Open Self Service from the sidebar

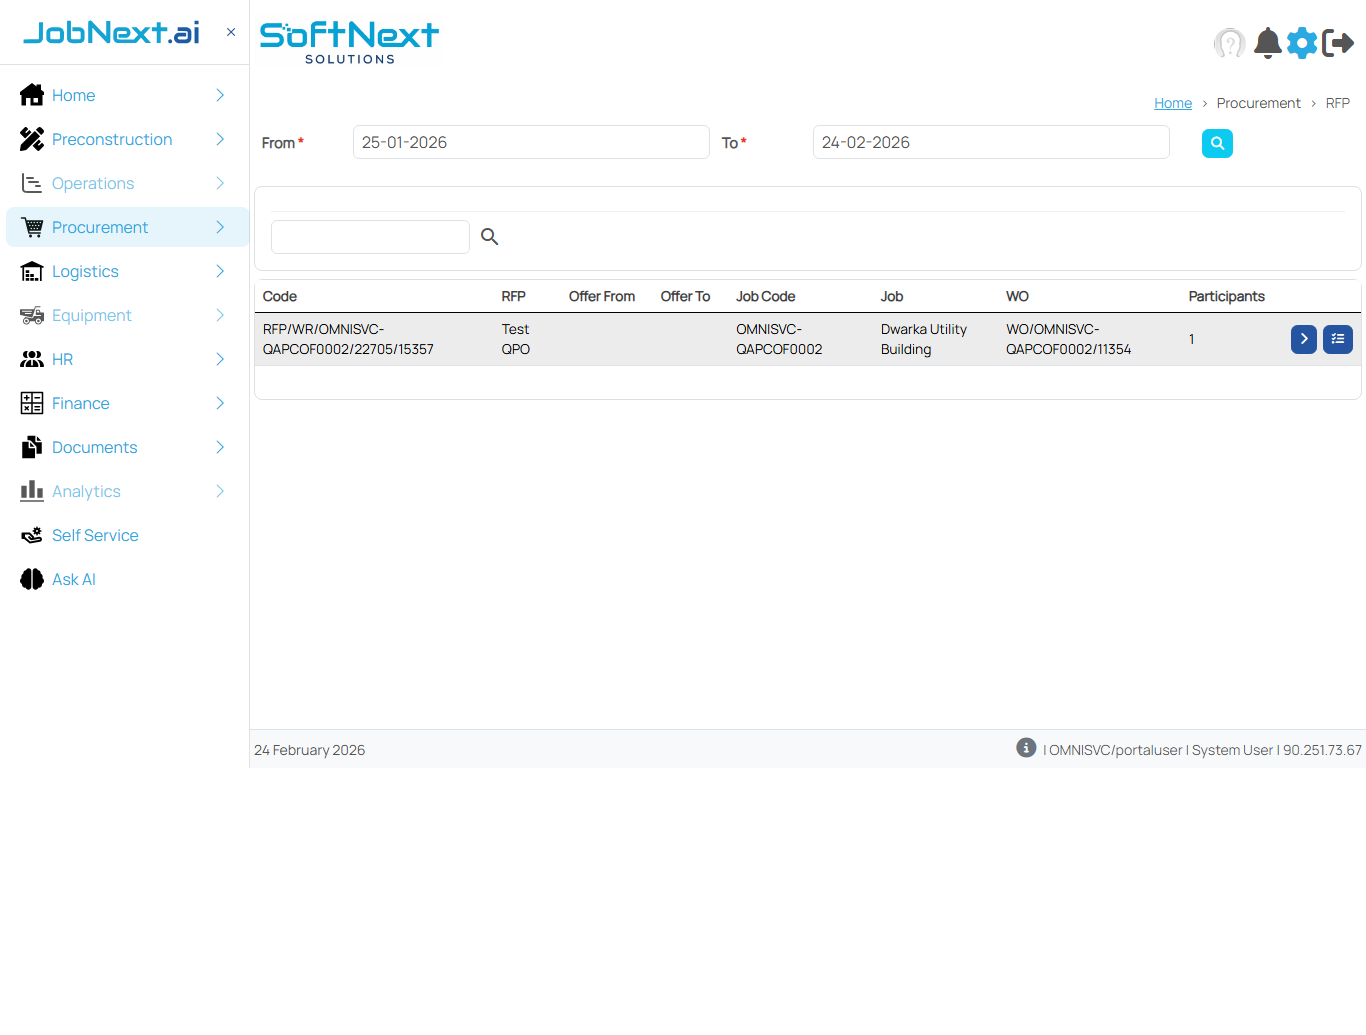click(94, 535)
